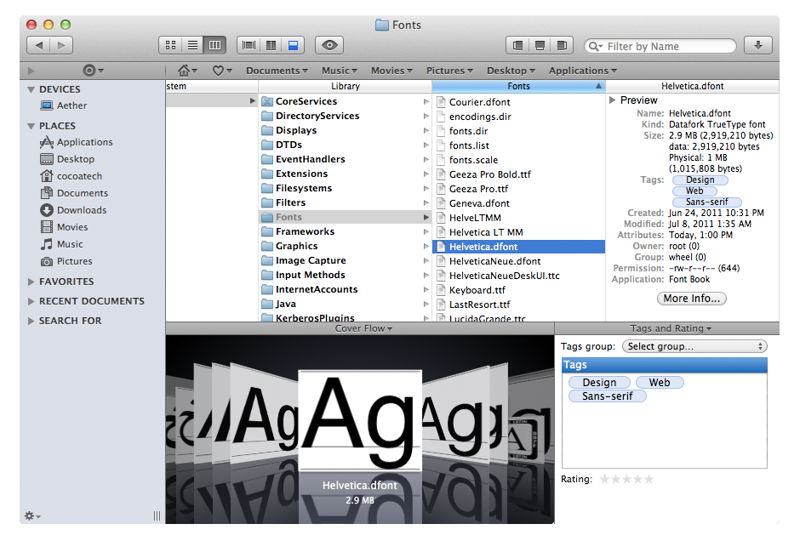This screenshot has height=541, width=800.
Task: Switch to list view in toolbar
Action: tap(192, 45)
